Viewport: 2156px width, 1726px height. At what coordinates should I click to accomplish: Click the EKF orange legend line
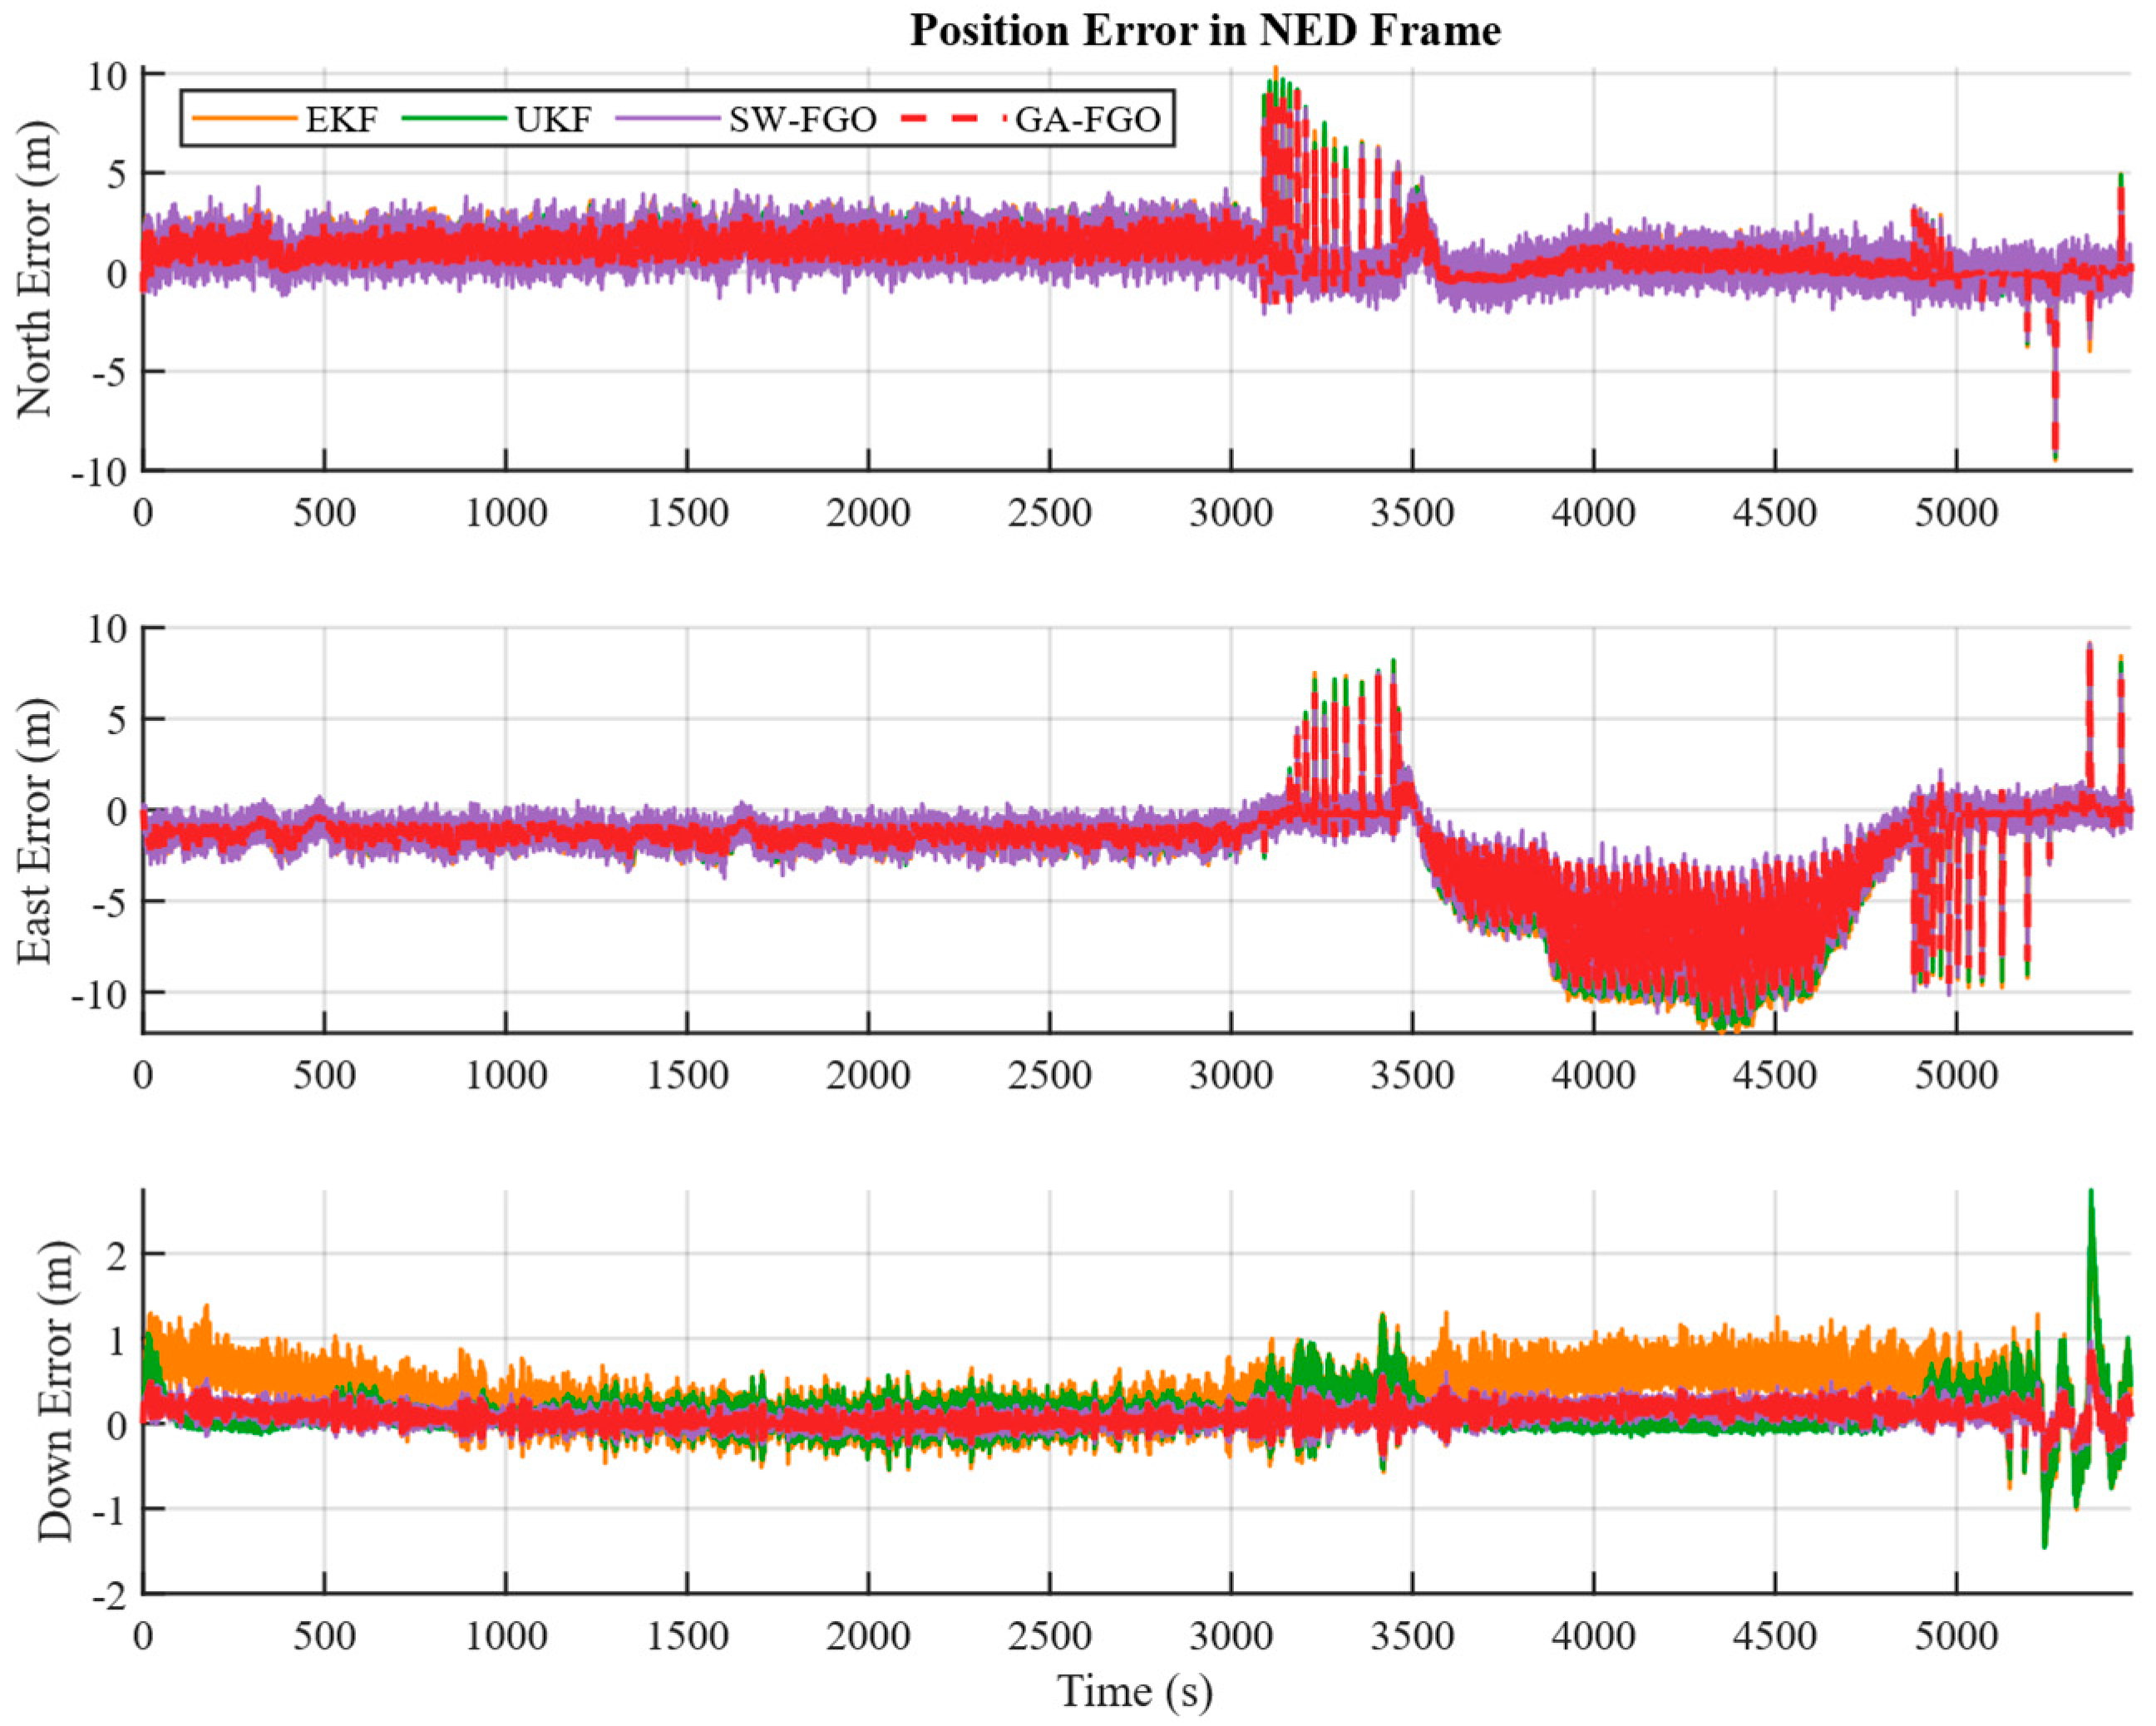point(245,119)
